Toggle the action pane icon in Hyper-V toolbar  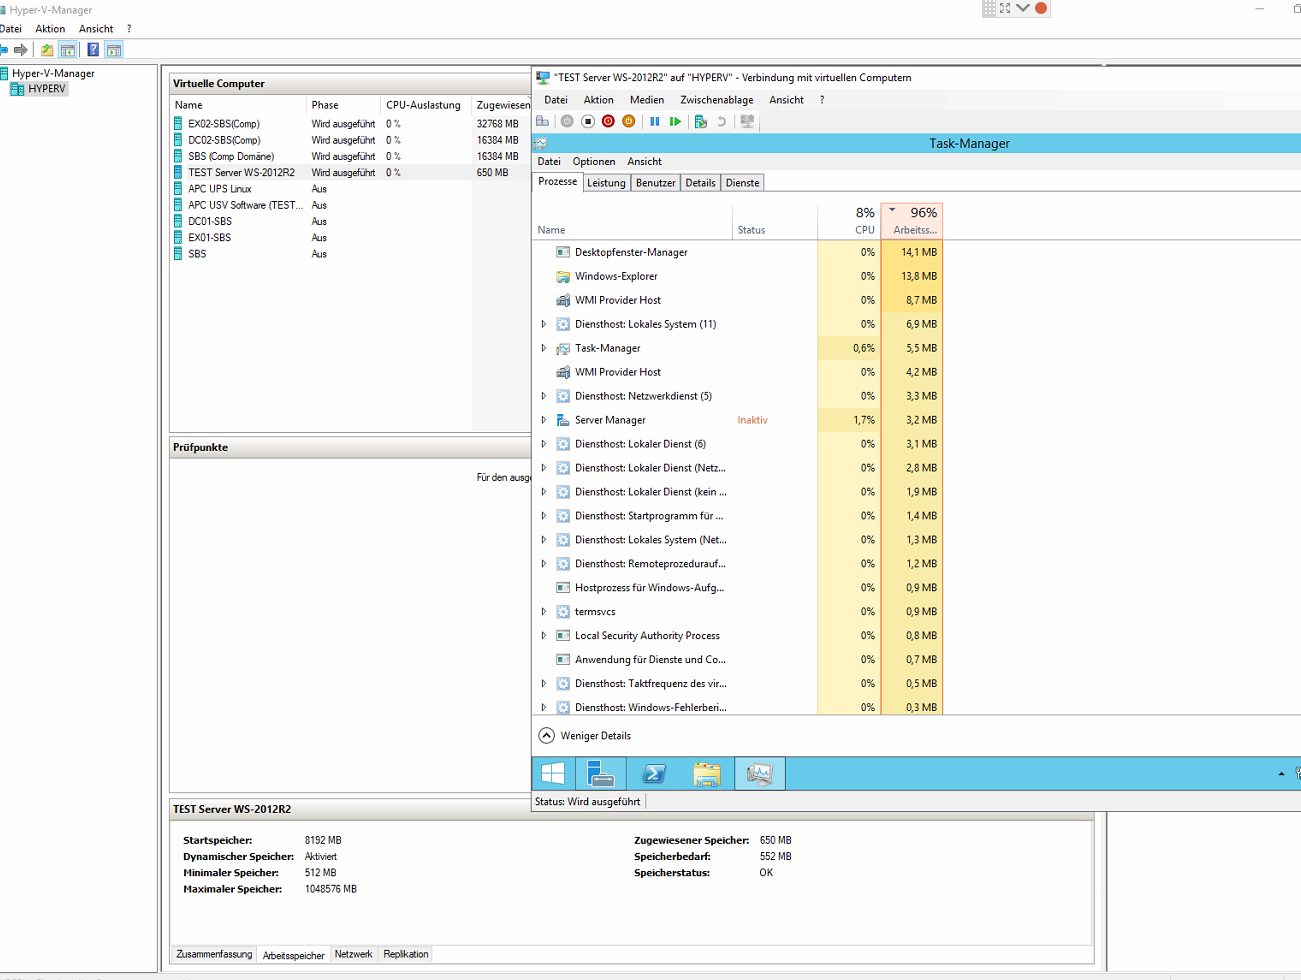coord(114,49)
